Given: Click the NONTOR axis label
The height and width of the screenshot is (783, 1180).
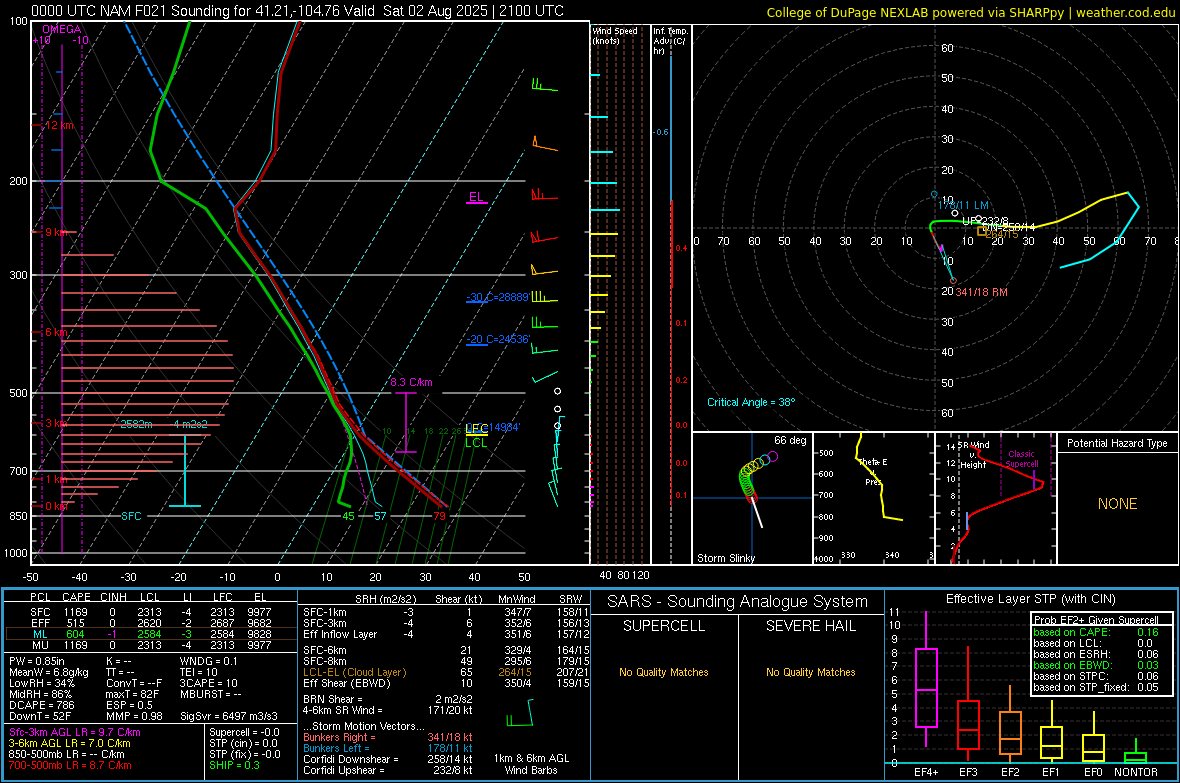Looking at the screenshot, I should [x=1136, y=772].
